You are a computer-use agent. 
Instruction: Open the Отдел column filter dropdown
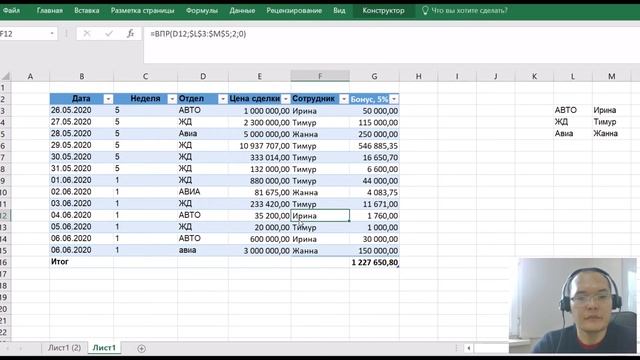pos(223,99)
